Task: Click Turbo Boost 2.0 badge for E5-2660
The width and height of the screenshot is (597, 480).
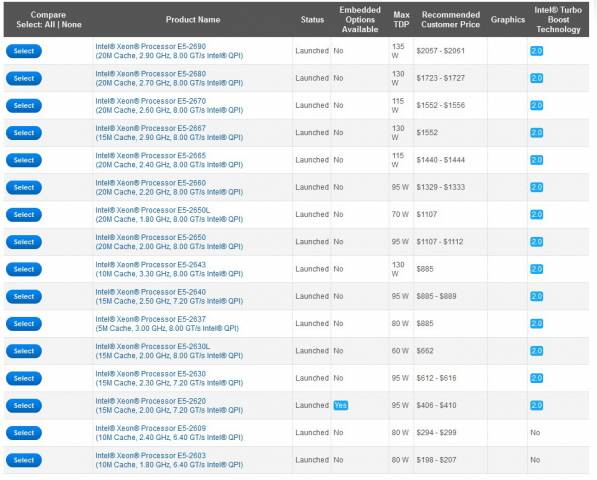Action: point(536,187)
